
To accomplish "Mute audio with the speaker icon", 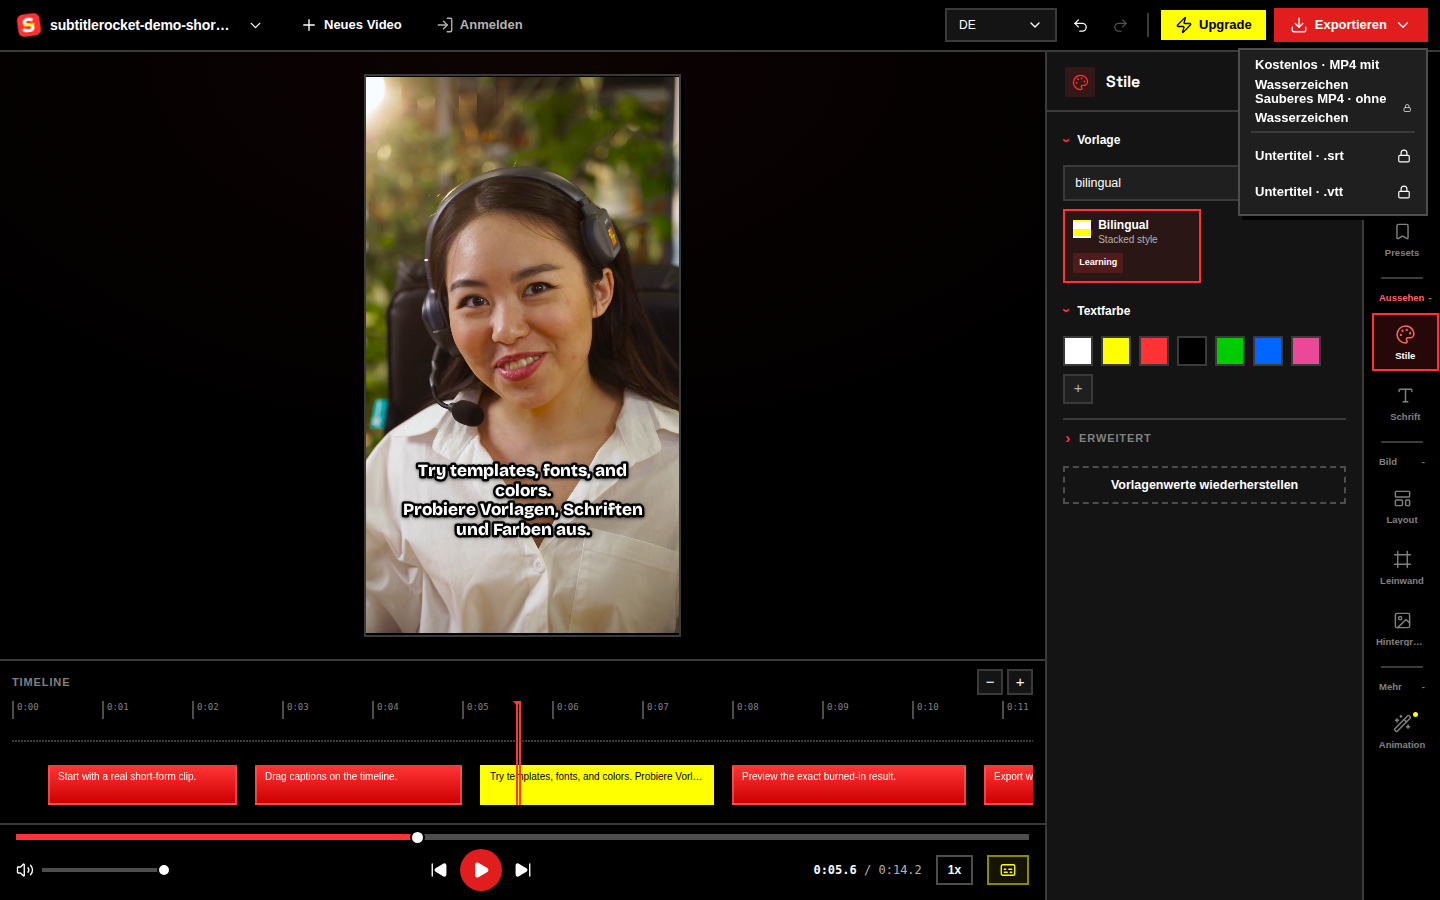I will (25, 870).
